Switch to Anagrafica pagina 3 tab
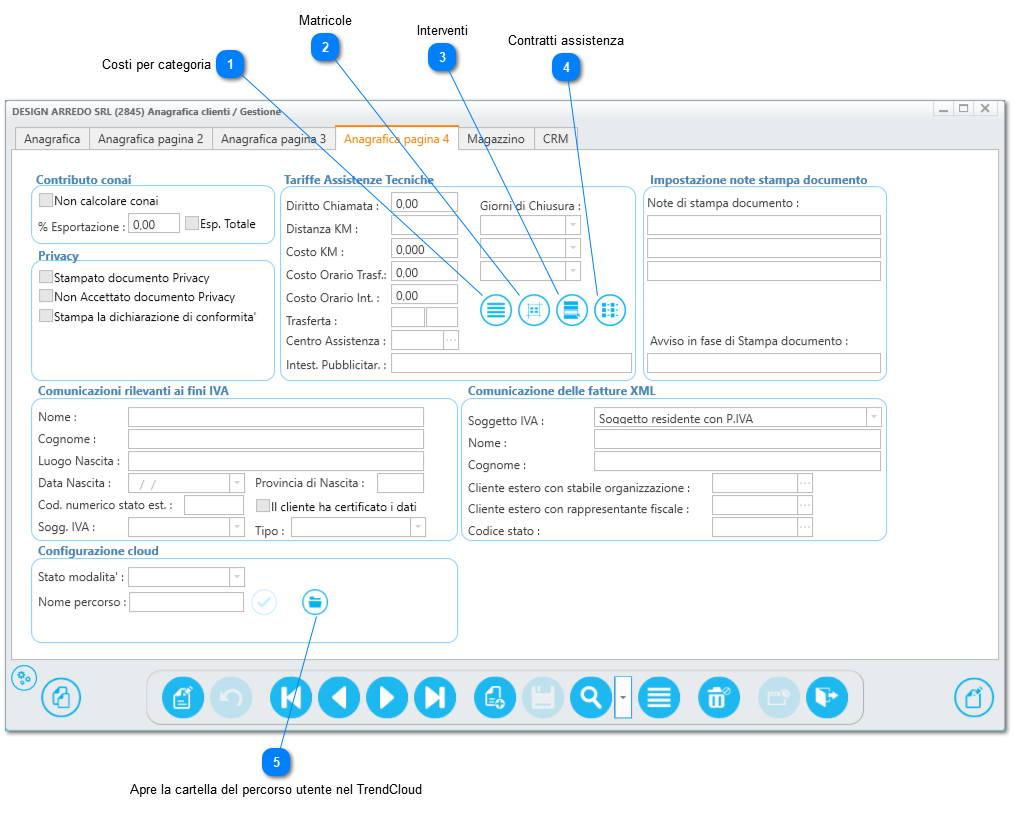 coord(274,139)
